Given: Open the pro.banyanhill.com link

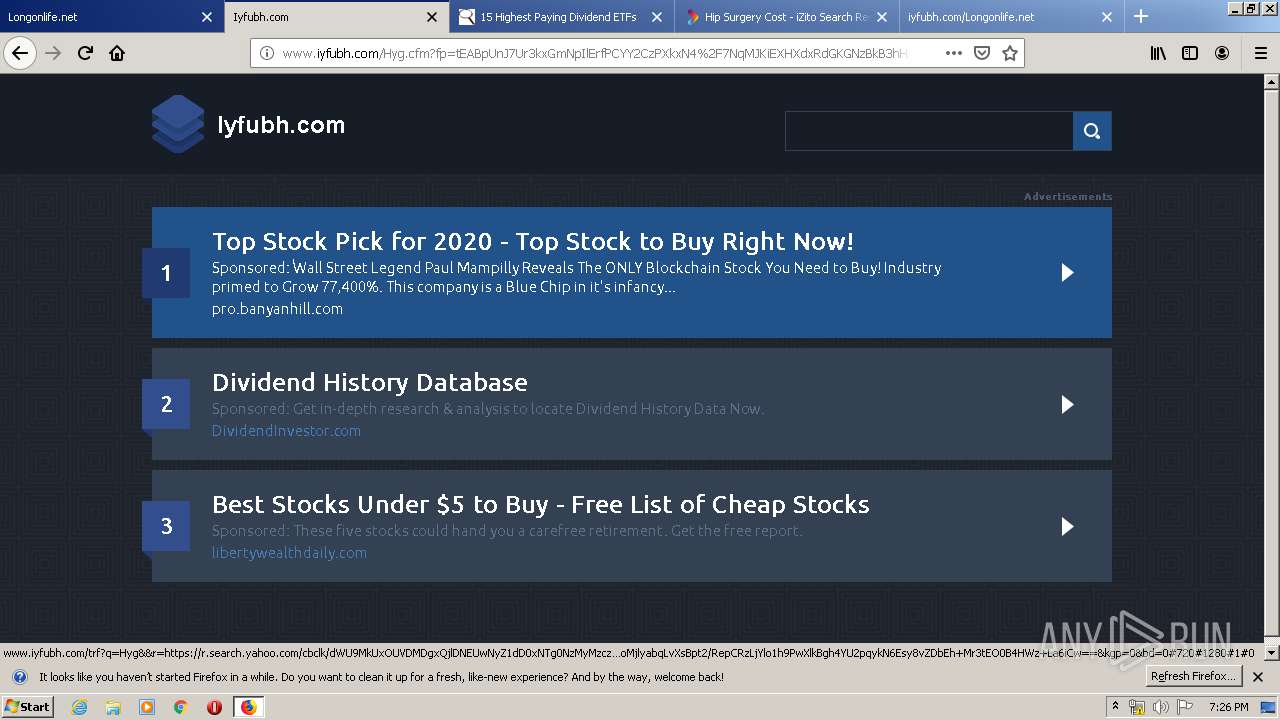Looking at the screenshot, I should (x=277, y=309).
